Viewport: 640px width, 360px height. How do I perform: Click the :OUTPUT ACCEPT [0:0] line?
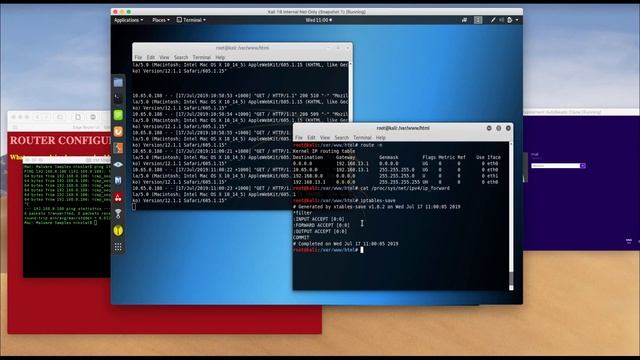pos(320,231)
